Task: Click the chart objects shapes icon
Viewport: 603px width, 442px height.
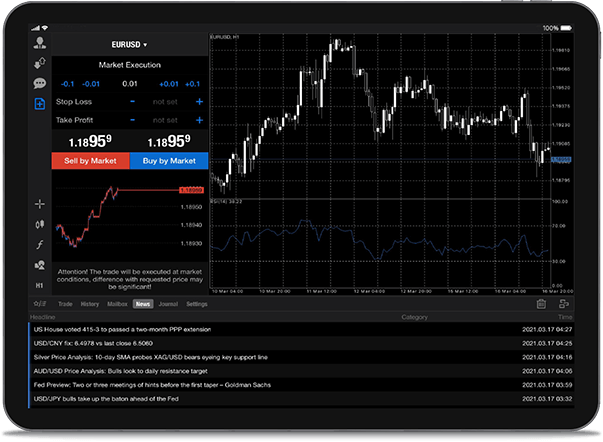Action: pos(40,264)
